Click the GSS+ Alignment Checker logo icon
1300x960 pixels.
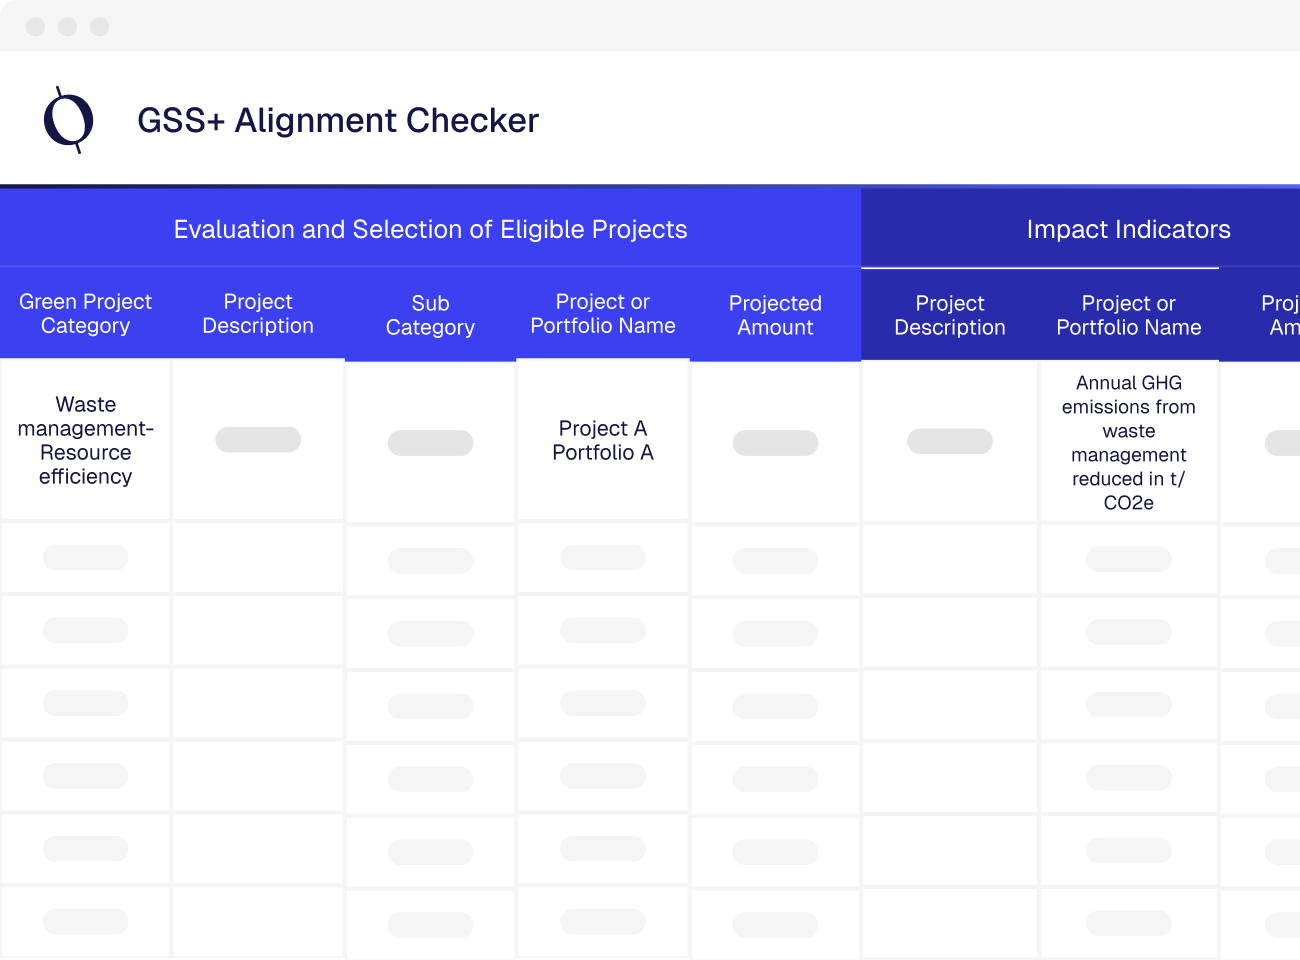pyautogui.click(x=69, y=120)
